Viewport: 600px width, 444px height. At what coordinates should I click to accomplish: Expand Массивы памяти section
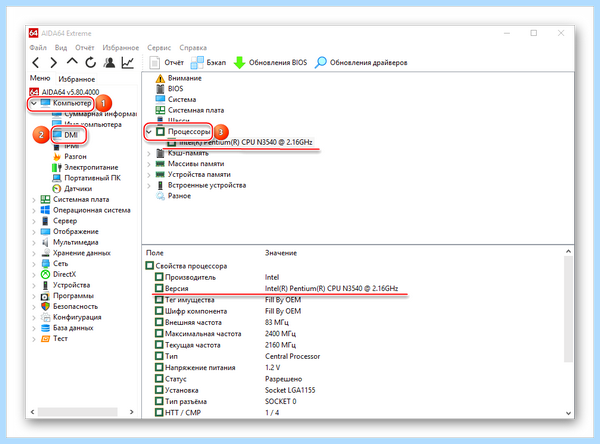point(149,164)
